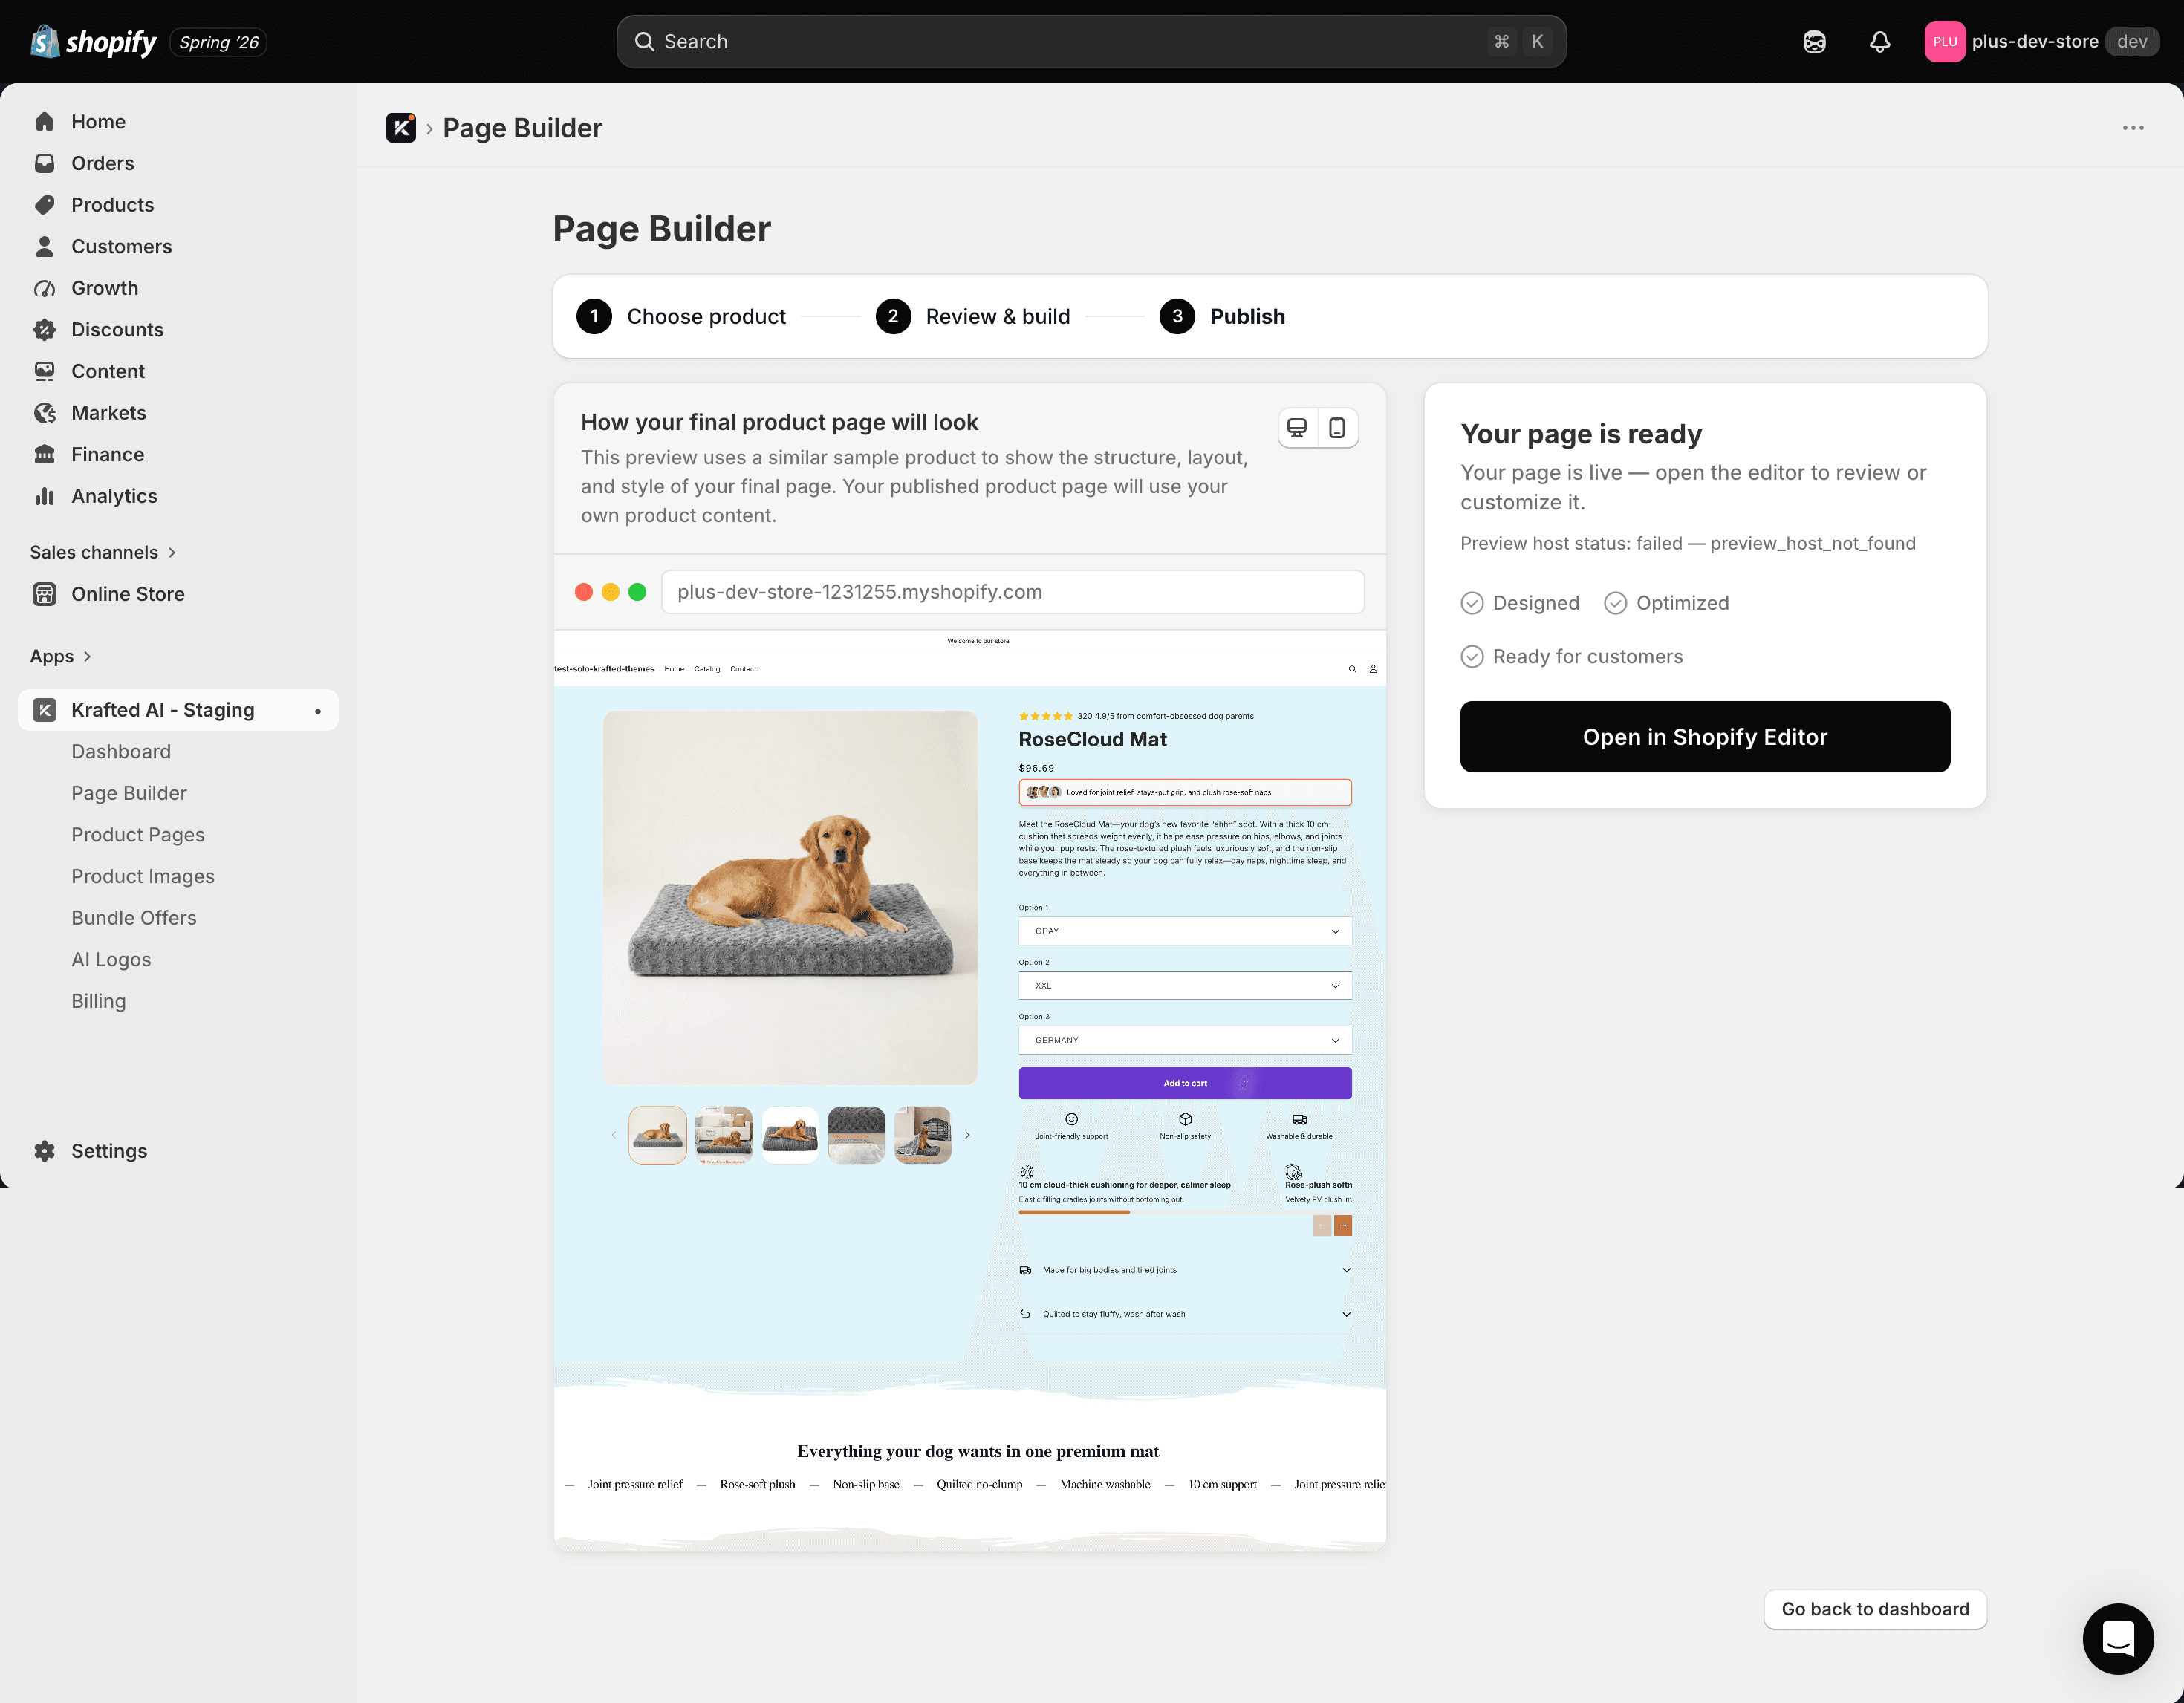The image size is (2184, 1703).
Task: Click the Markets globe icon
Action: (x=45, y=413)
